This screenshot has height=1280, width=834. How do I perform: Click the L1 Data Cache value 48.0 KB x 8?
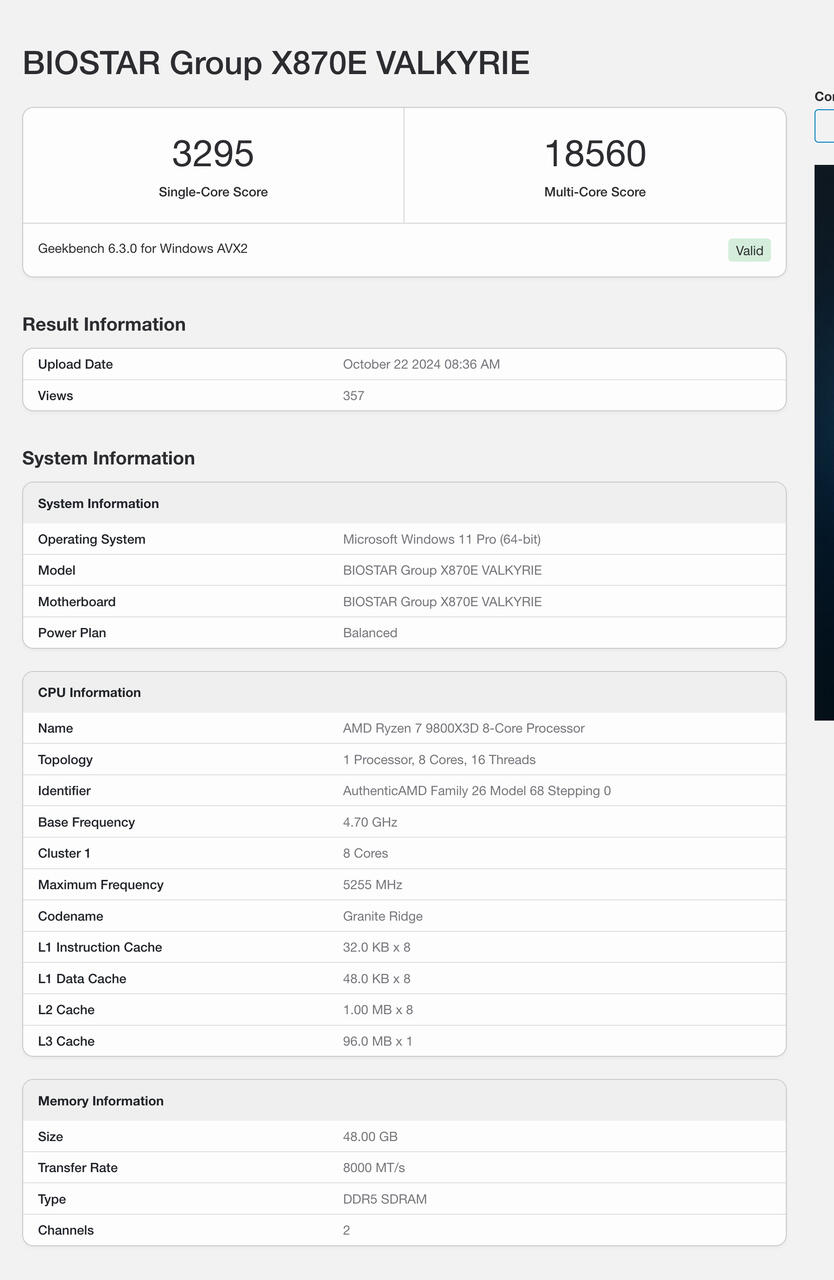tap(376, 979)
